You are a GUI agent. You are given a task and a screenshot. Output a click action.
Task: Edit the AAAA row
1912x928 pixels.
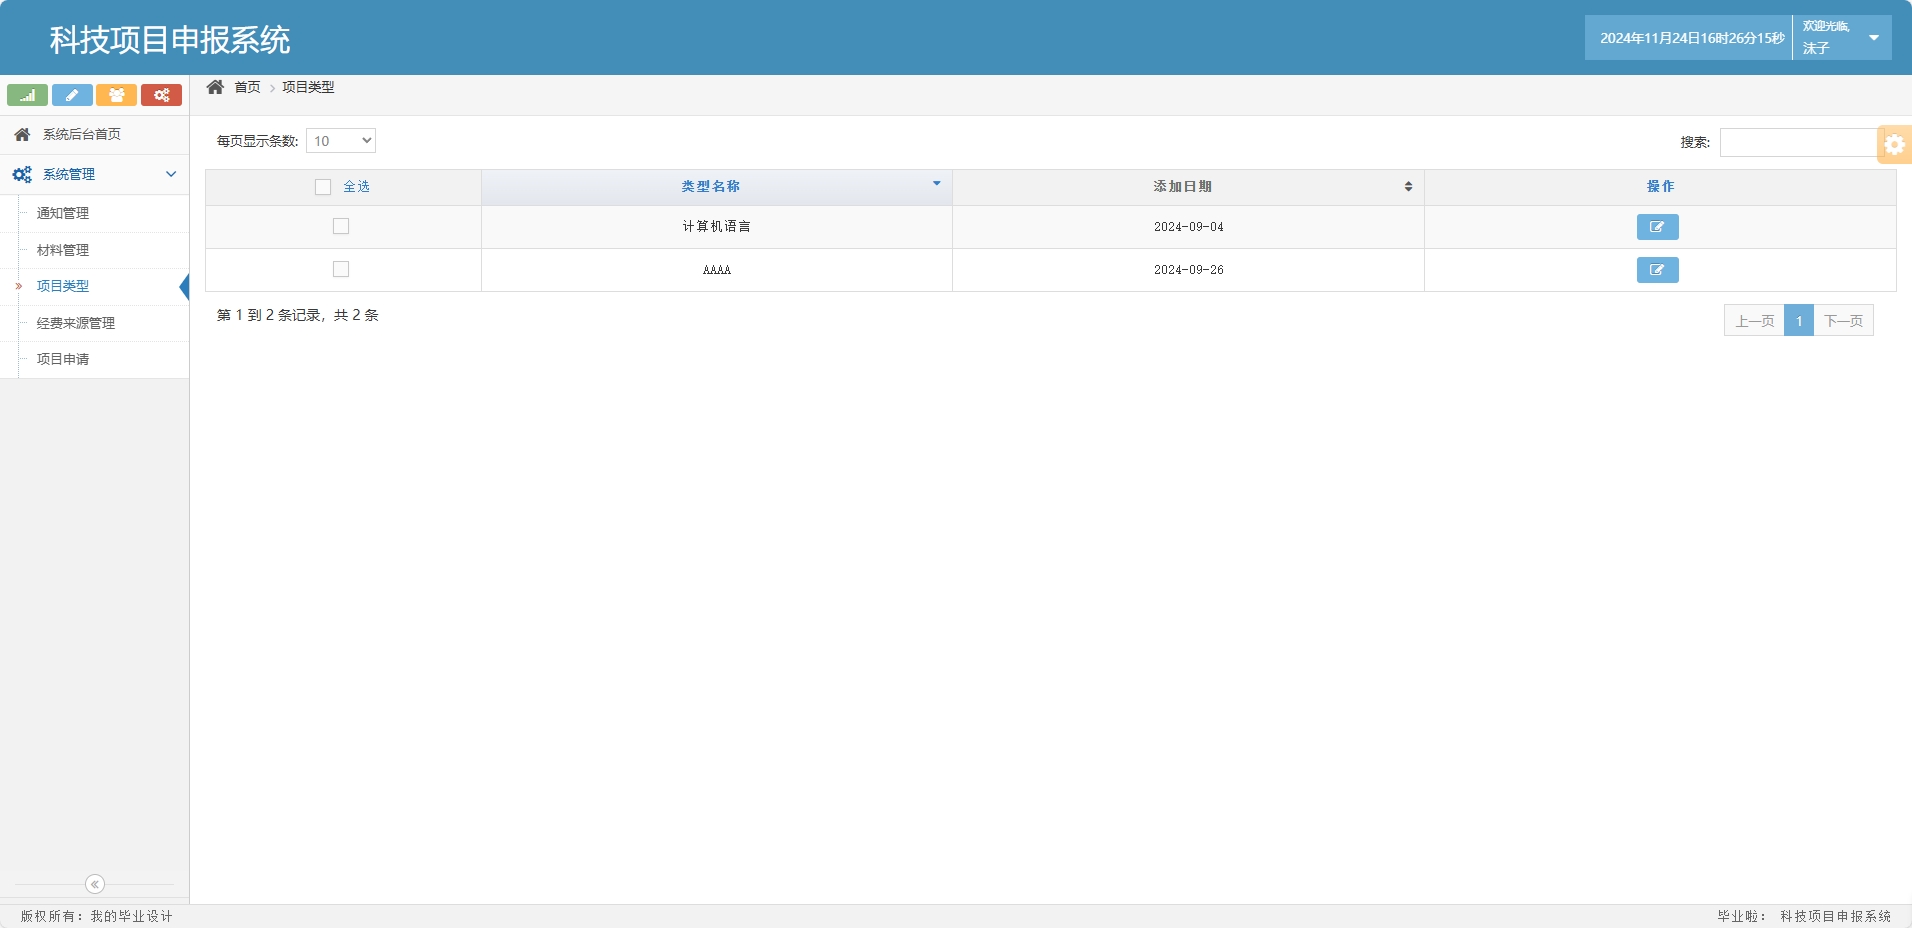1657,270
